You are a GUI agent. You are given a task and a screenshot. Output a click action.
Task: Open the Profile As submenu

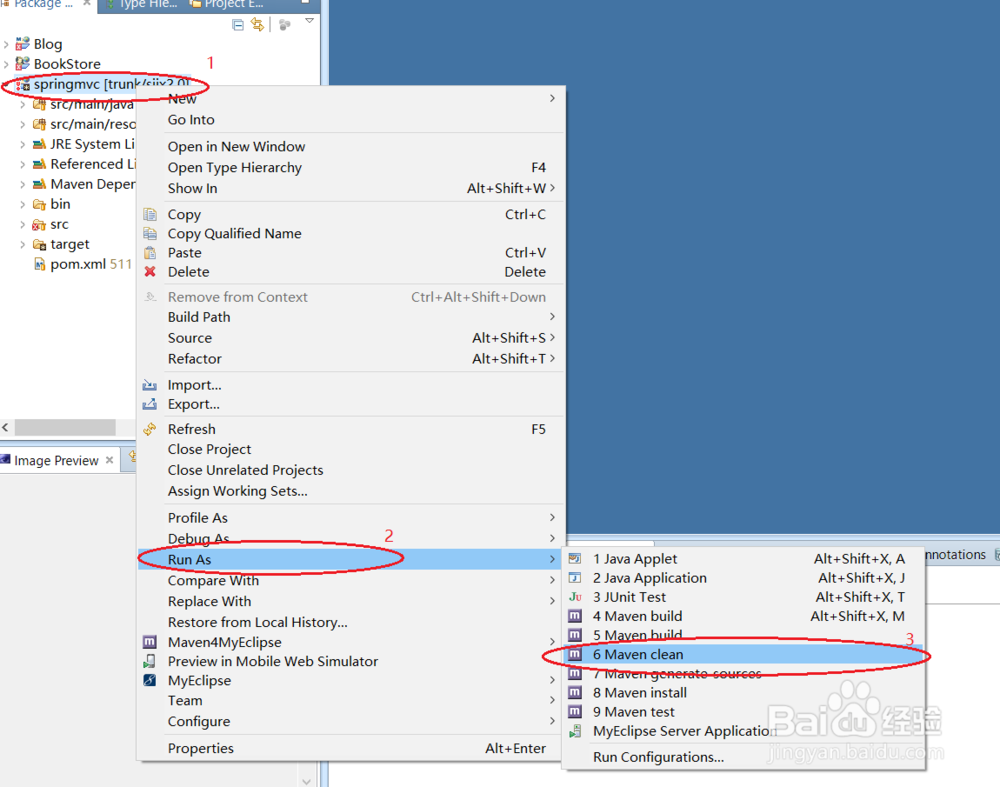point(351,518)
